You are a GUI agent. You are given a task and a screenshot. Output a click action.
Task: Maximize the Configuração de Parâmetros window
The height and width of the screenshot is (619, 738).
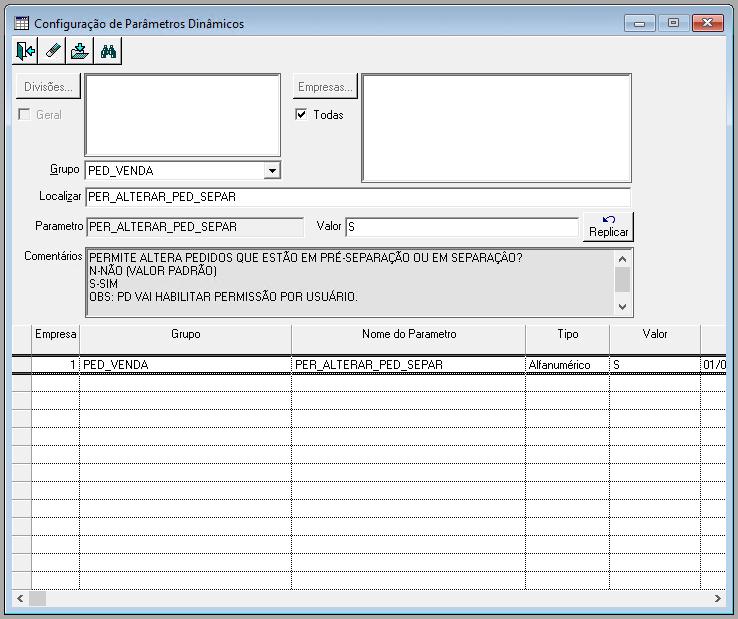click(x=674, y=23)
